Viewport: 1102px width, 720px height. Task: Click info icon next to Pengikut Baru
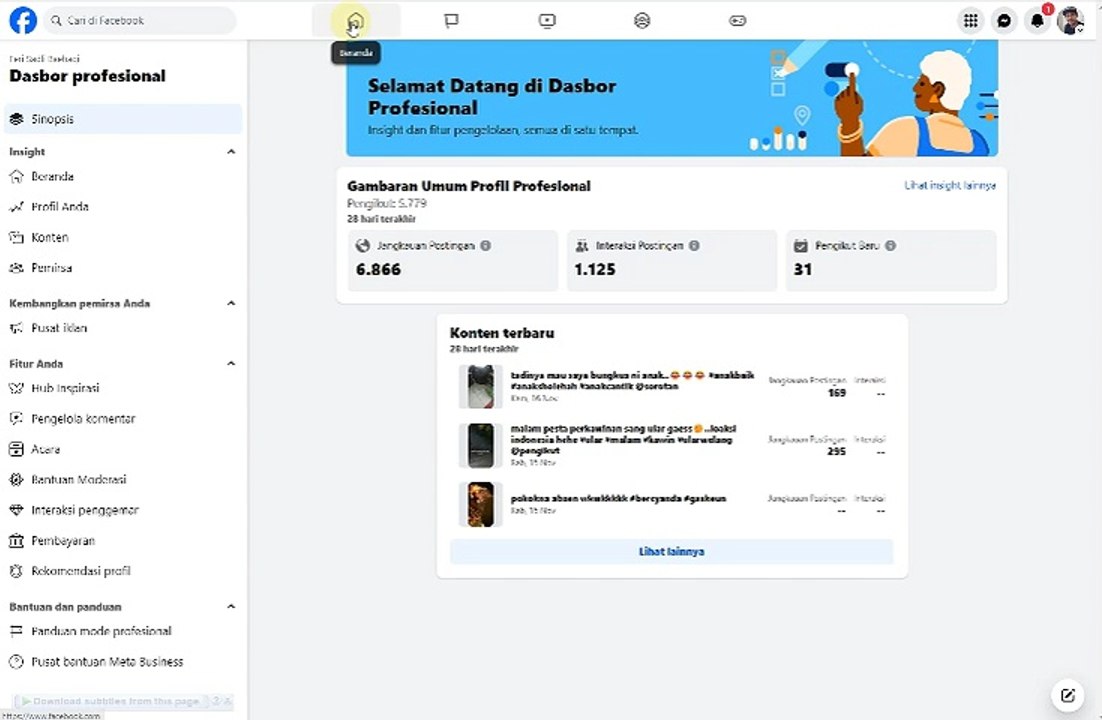click(x=890, y=245)
